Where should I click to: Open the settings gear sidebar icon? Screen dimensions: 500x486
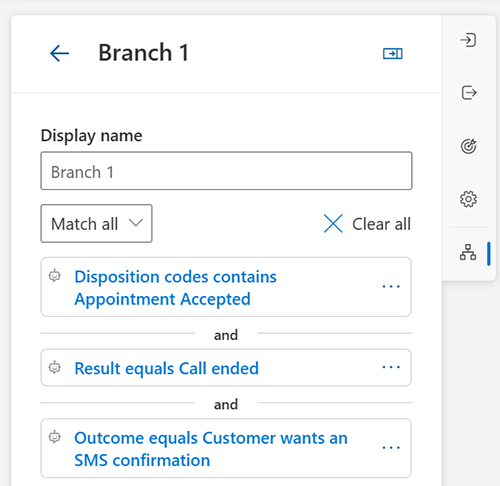coord(468,199)
